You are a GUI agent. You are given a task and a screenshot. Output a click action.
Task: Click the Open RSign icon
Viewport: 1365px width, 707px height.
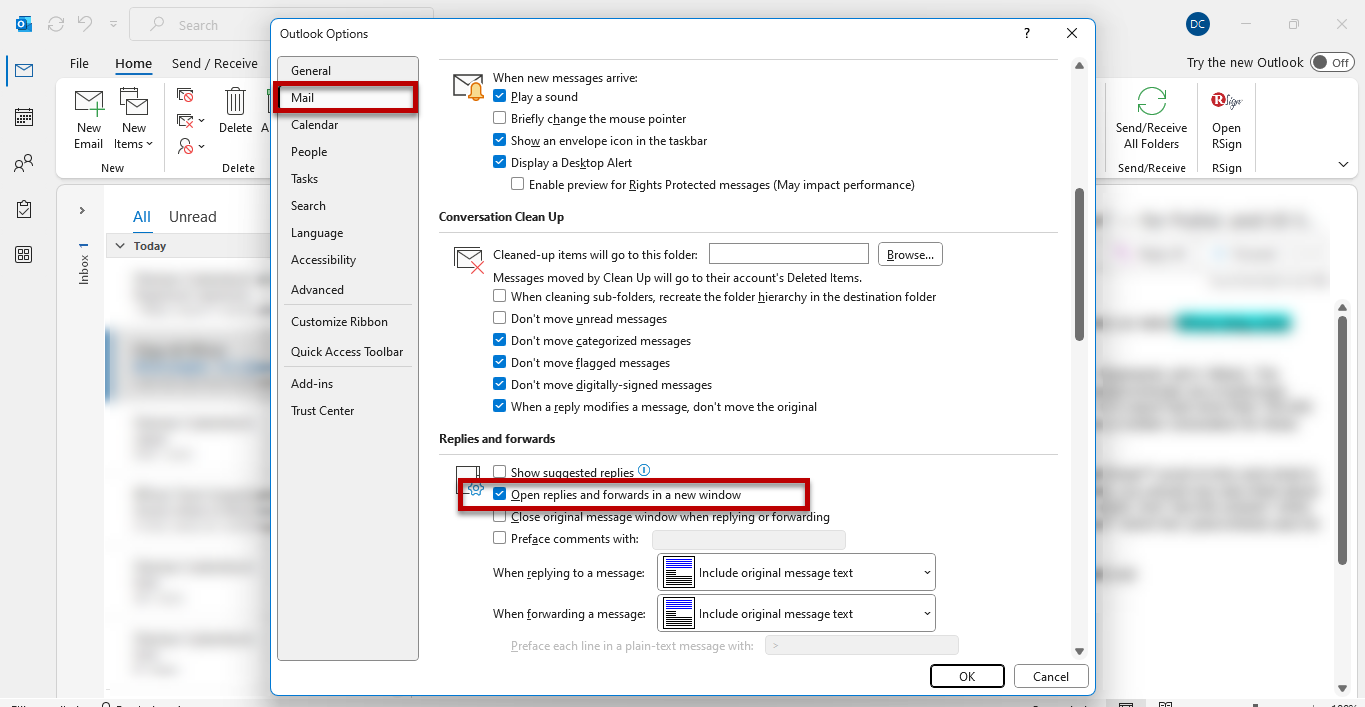pyautogui.click(x=1226, y=103)
